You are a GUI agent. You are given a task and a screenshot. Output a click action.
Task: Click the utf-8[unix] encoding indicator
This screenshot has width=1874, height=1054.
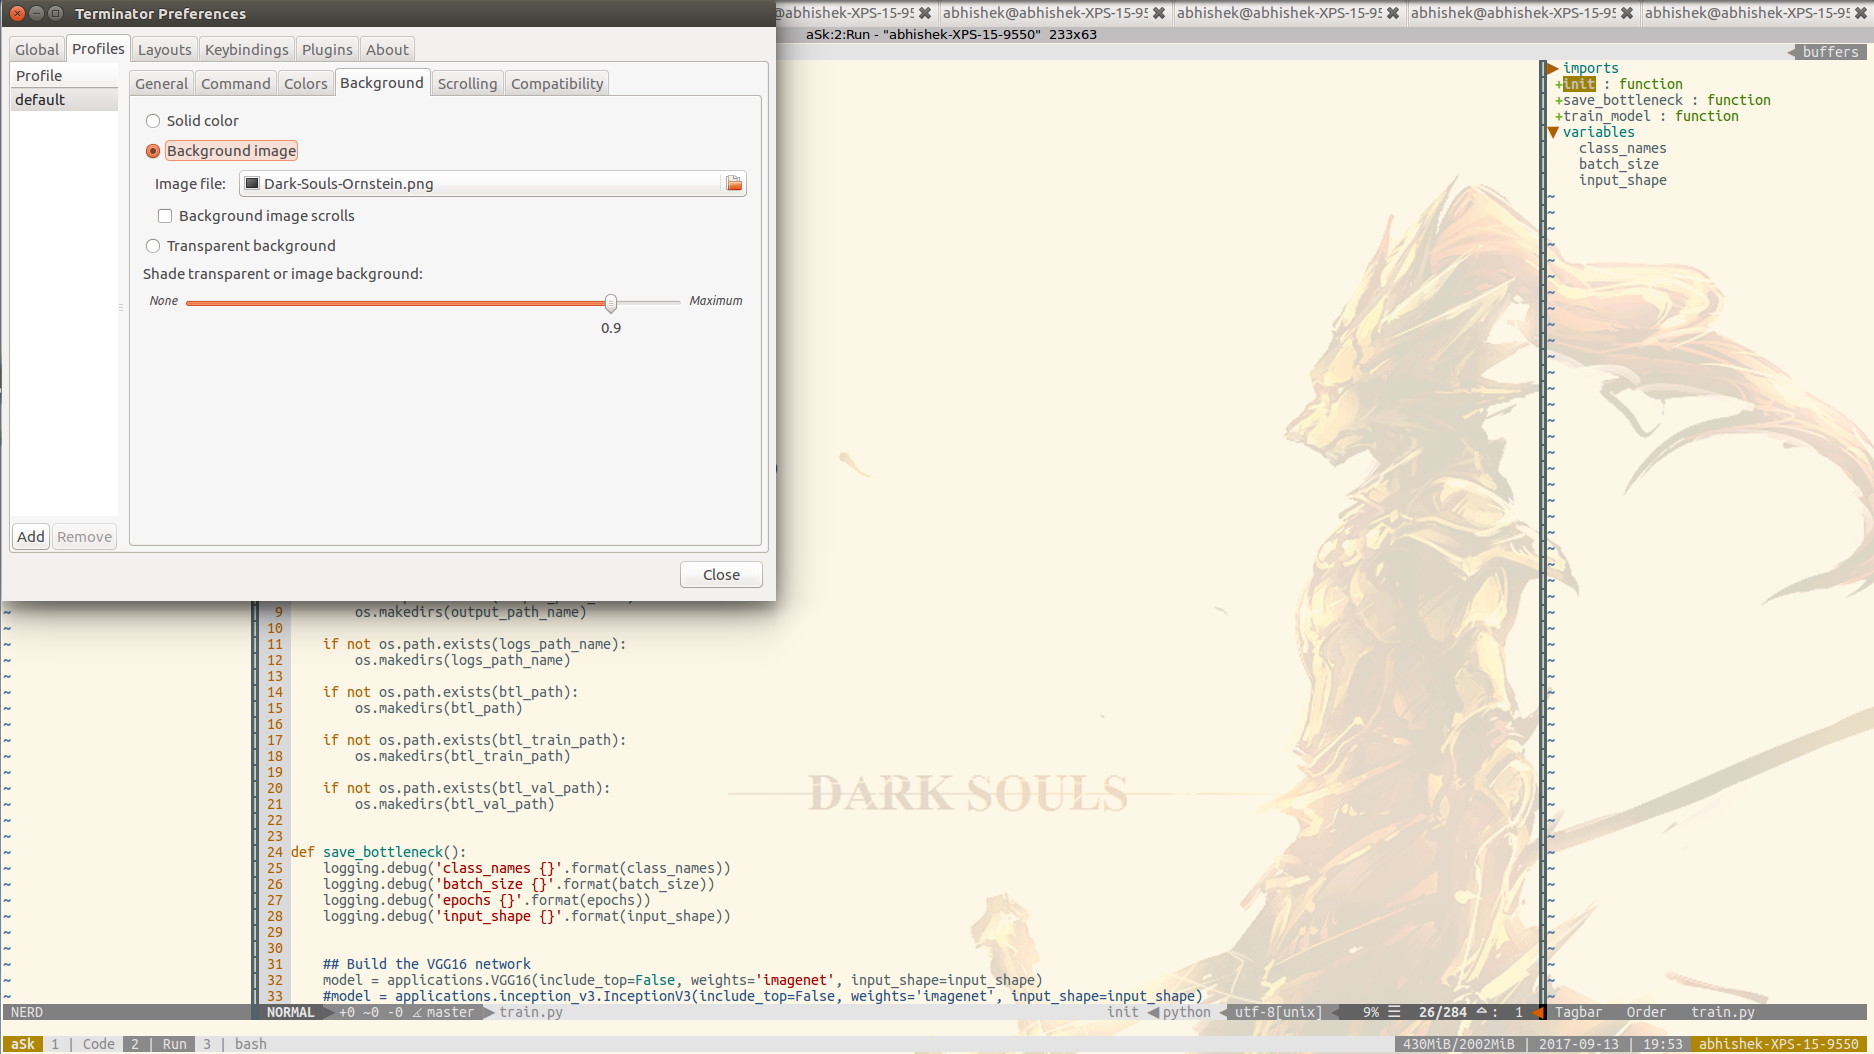[x=1278, y=1012]
